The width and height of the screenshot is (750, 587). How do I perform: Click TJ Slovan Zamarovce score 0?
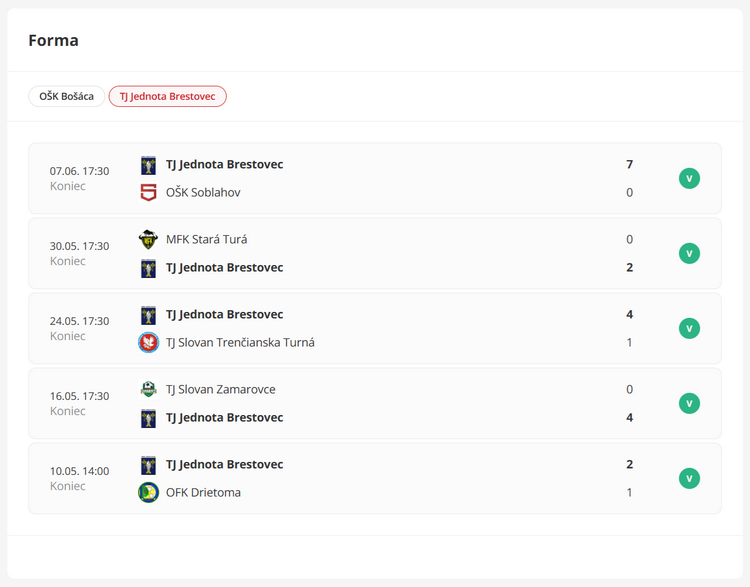(629, 389)
